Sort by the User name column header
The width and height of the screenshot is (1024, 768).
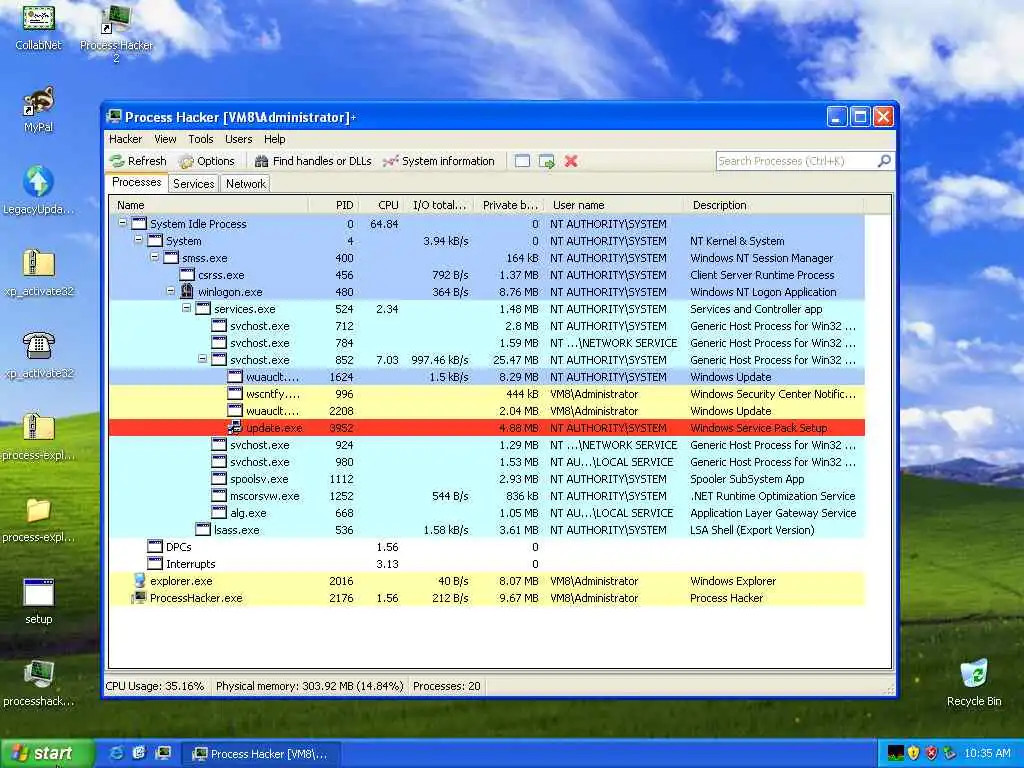[x=615, y=205]
